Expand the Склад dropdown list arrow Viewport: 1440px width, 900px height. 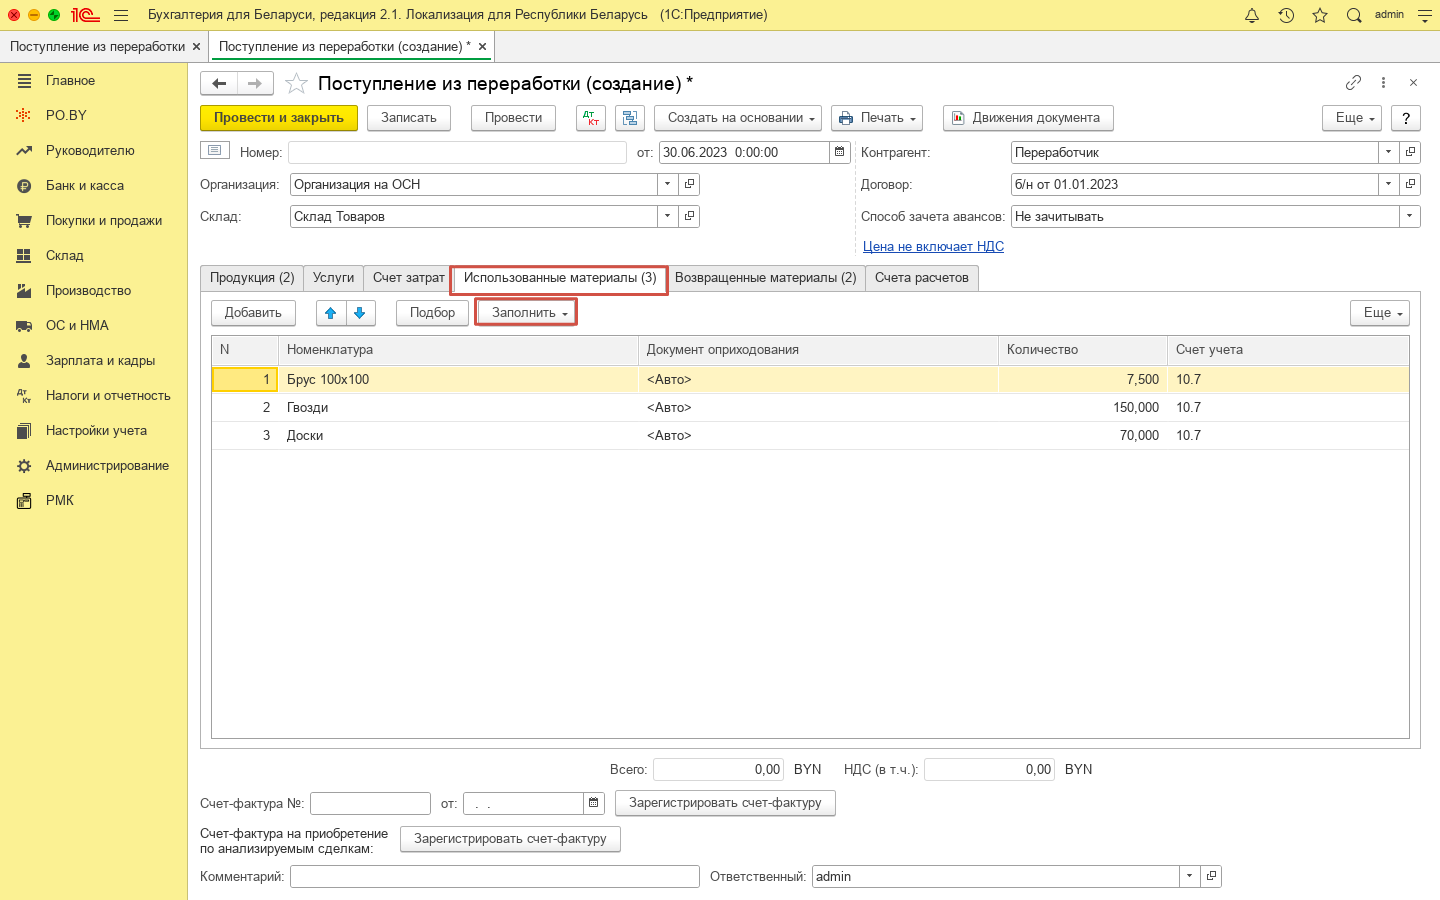click(668, 216)
